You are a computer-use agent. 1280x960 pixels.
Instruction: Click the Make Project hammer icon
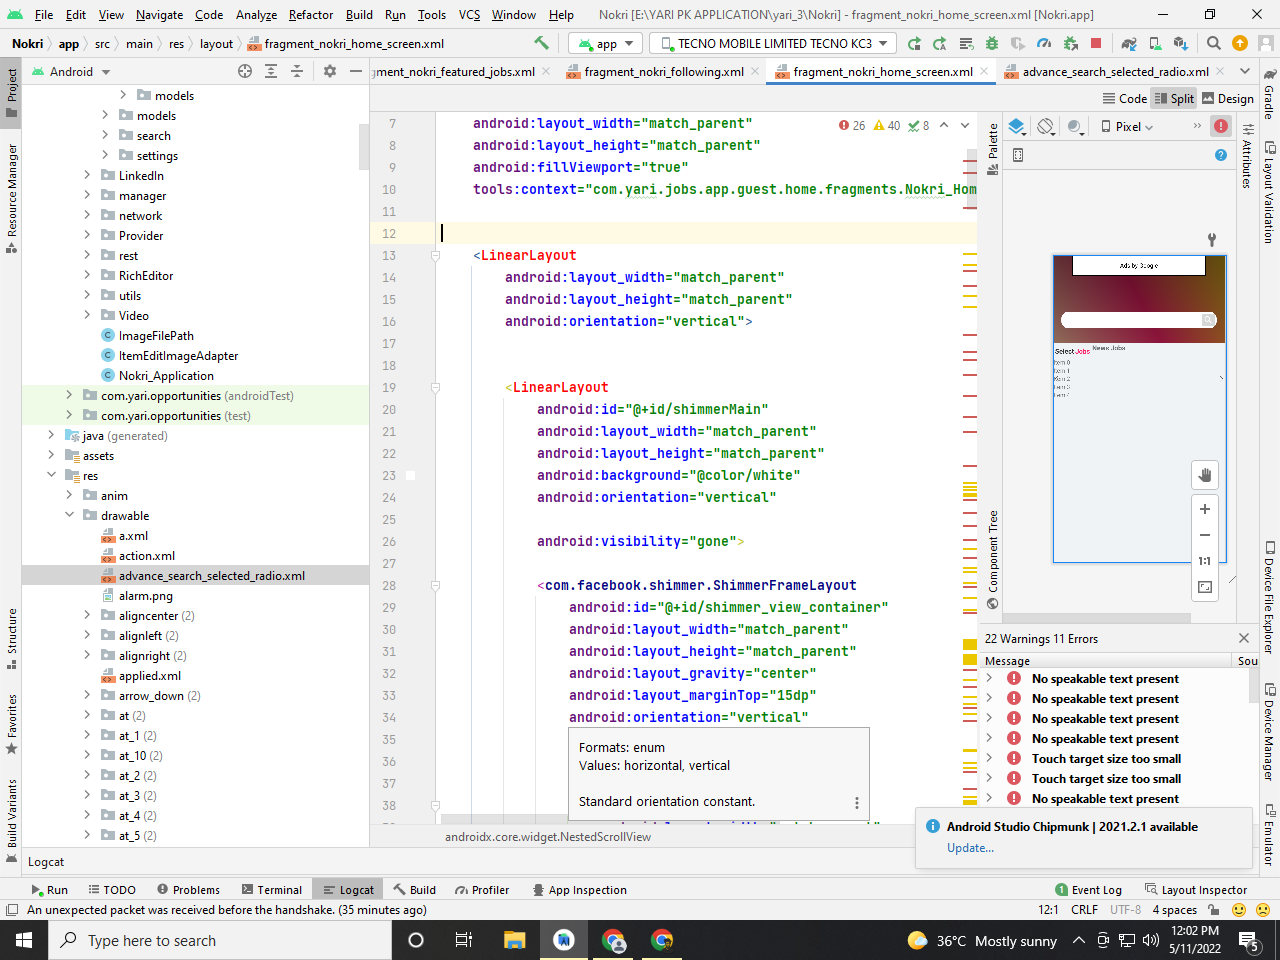pyautogui.click(x=541, y=43)
